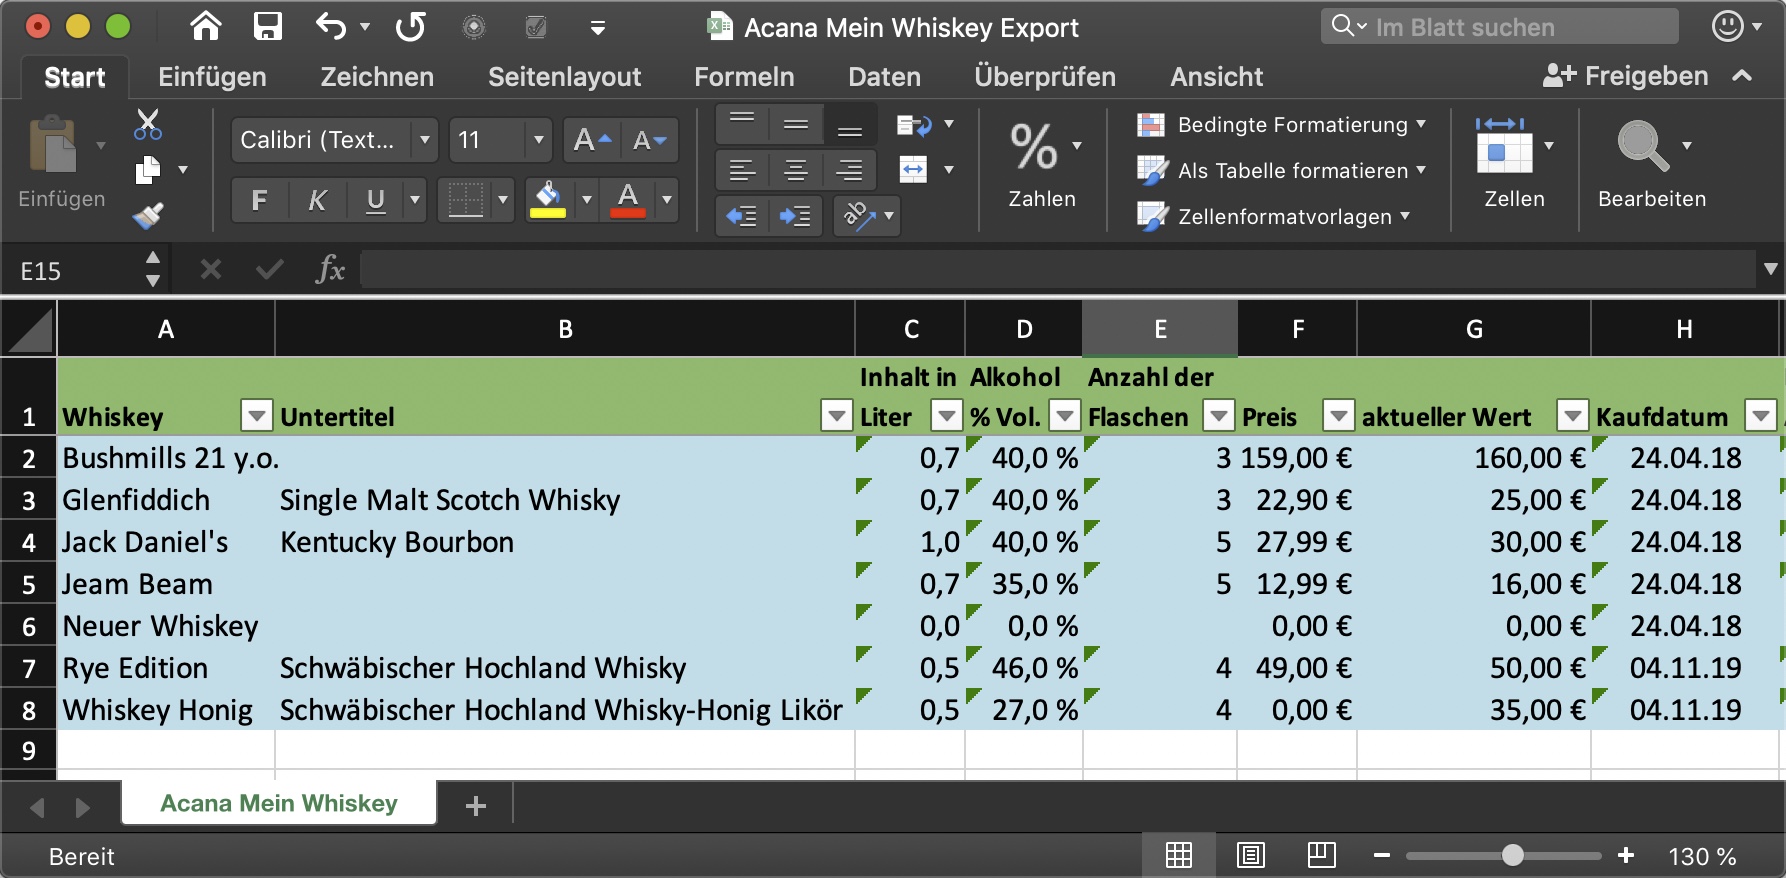
Task: Open the Whiskey column filter dropdown
Action: pos(257,414)
